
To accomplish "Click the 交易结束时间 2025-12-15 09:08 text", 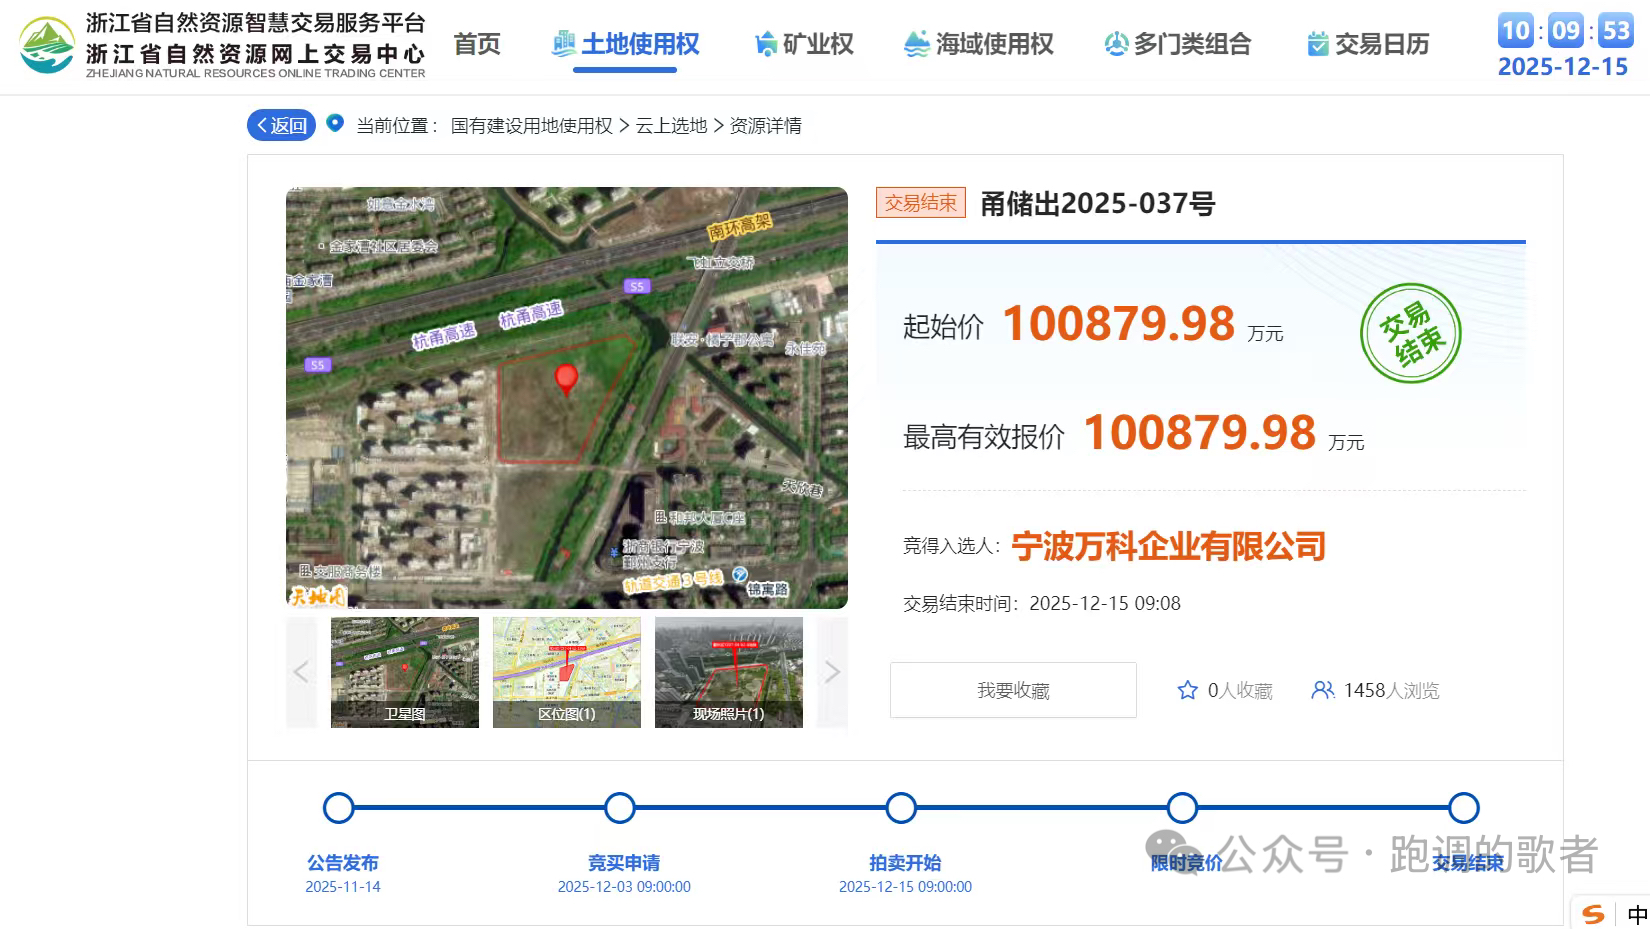I will coord(1042,604).
